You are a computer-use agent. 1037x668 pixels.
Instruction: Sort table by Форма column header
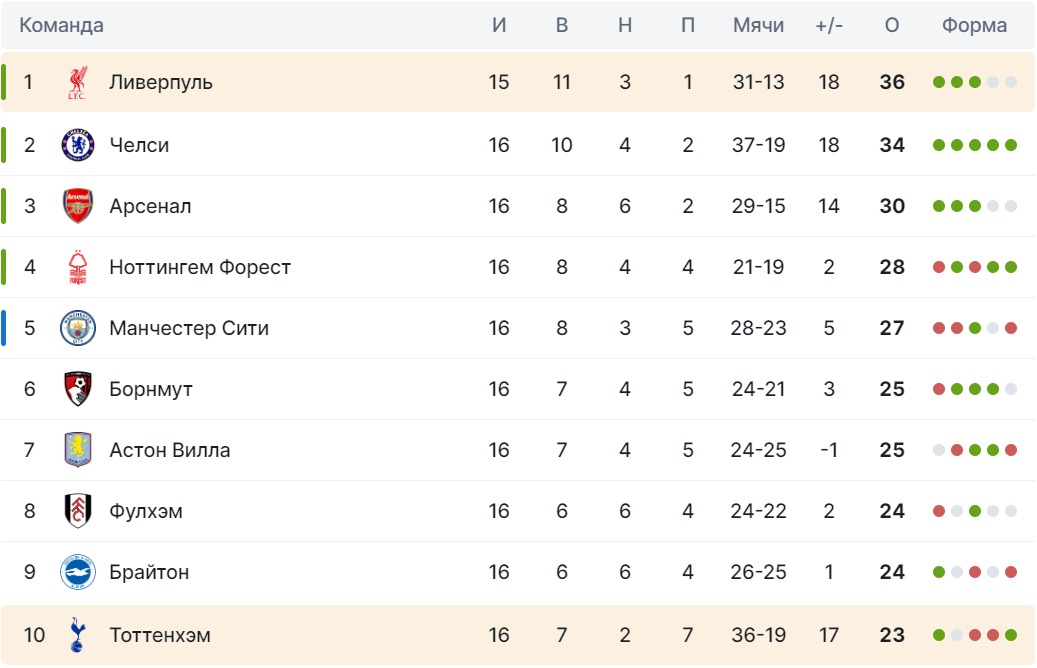pos(974,25)
